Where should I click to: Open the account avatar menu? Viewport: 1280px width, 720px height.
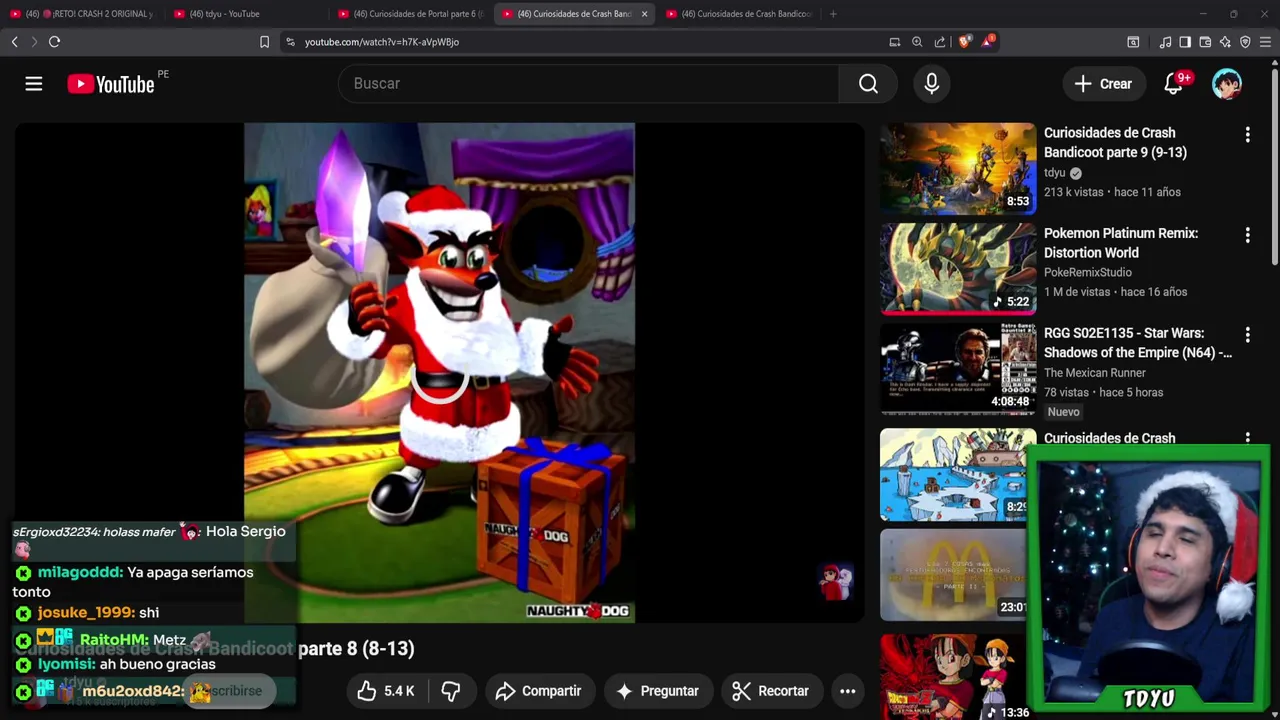pos(1227,84)
